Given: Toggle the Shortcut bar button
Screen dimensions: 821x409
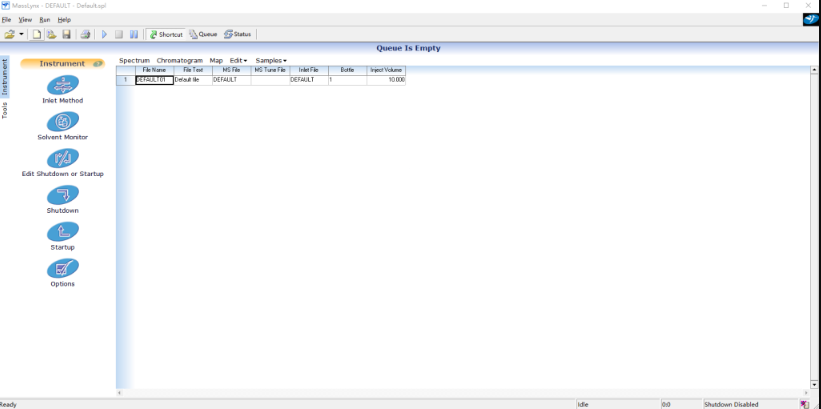Looking at the screenshot, I should (166, 34).
